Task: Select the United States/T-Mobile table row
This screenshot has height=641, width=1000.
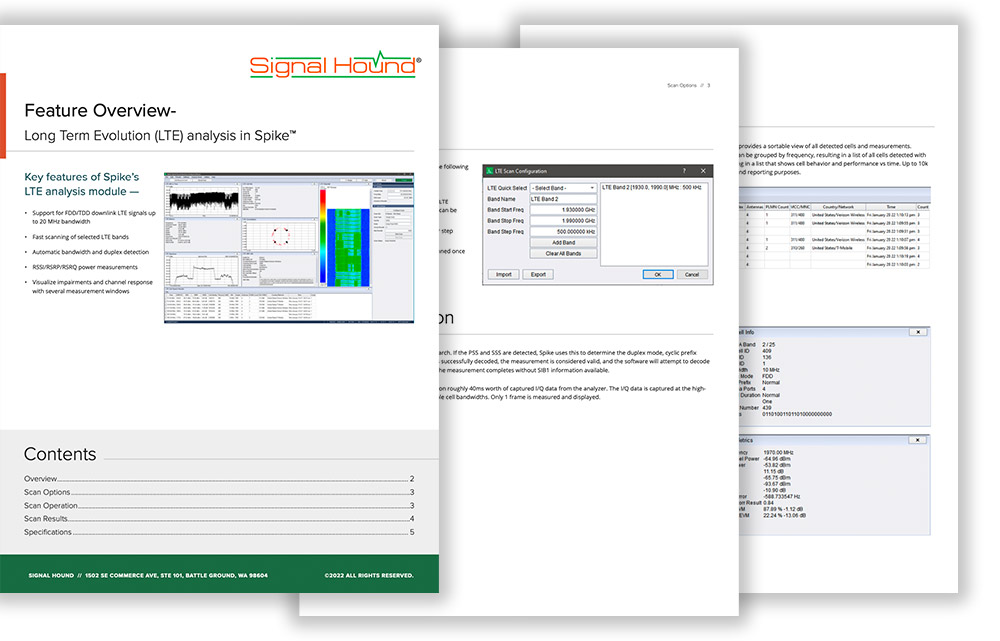Action: tap(834, 247)
